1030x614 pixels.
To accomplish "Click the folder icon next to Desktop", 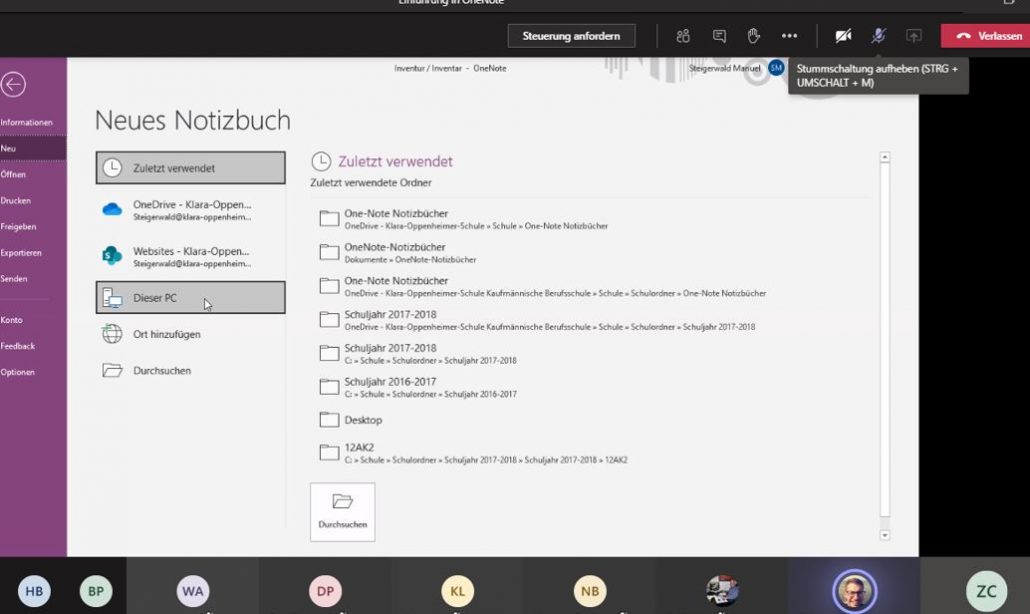I will [329, 420].
